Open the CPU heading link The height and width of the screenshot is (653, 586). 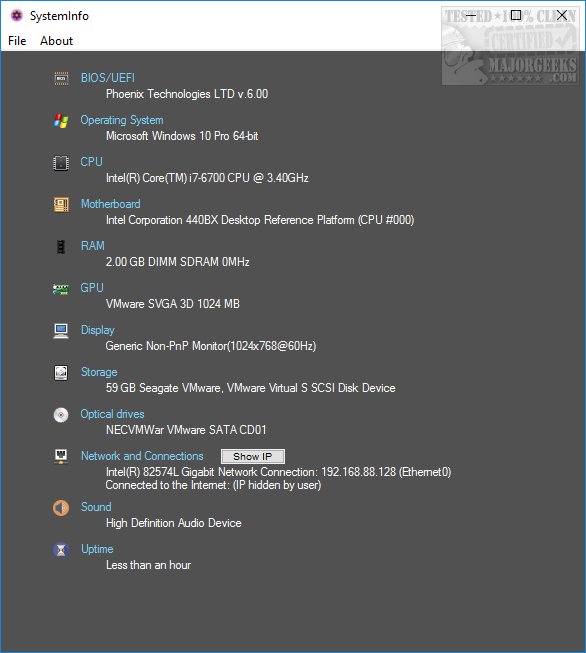[91, 162]
